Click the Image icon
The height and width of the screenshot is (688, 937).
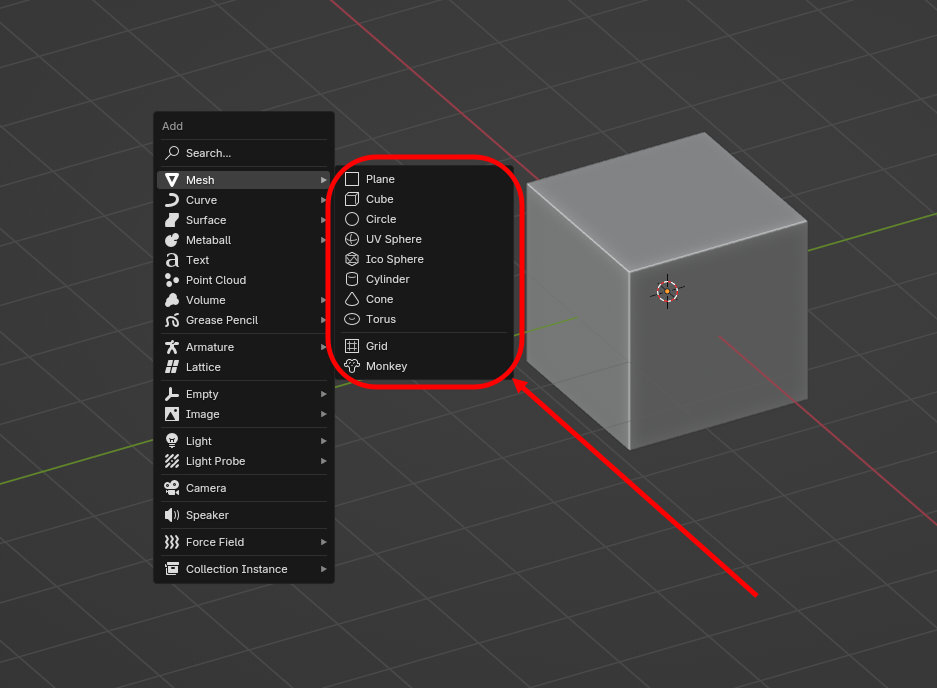[x=172, y=414]
